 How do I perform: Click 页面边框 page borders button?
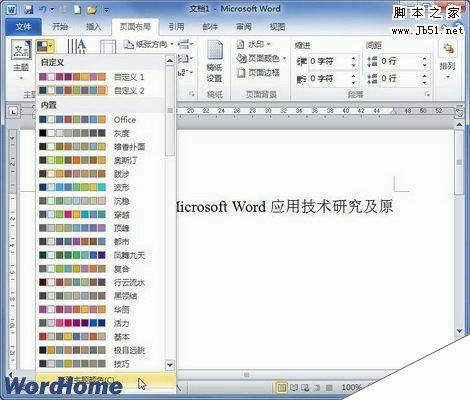tap(258, 72)
